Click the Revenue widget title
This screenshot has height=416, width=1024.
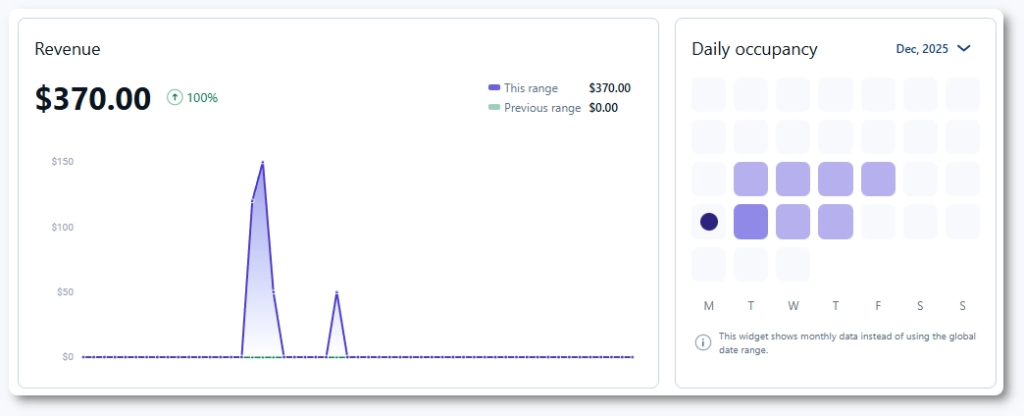coord(67,49)
